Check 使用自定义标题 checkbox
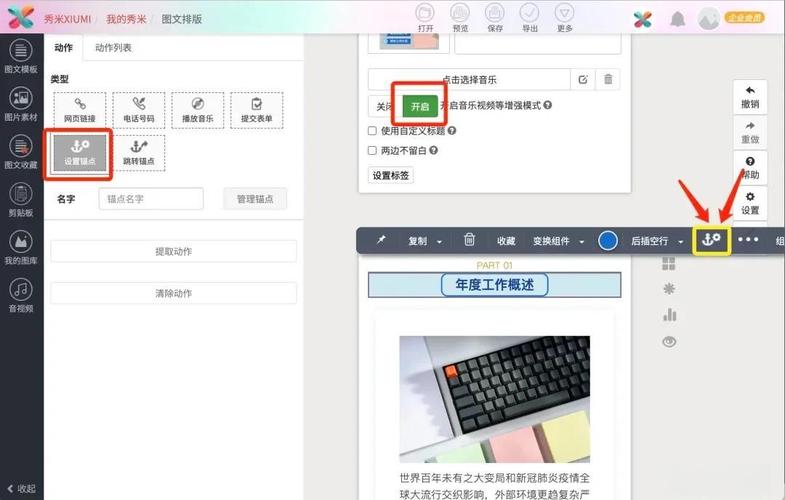The height and width of the screenshot is (500, 785). point(372,131)
